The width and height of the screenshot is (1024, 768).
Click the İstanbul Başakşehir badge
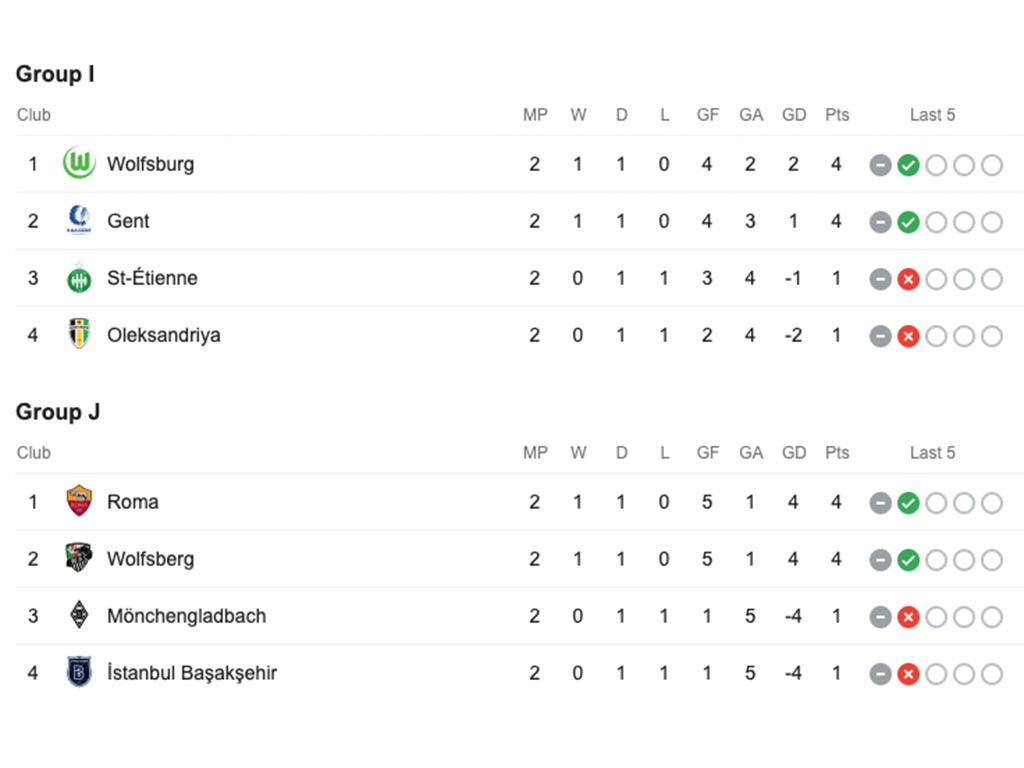click(x=79, y=672)
